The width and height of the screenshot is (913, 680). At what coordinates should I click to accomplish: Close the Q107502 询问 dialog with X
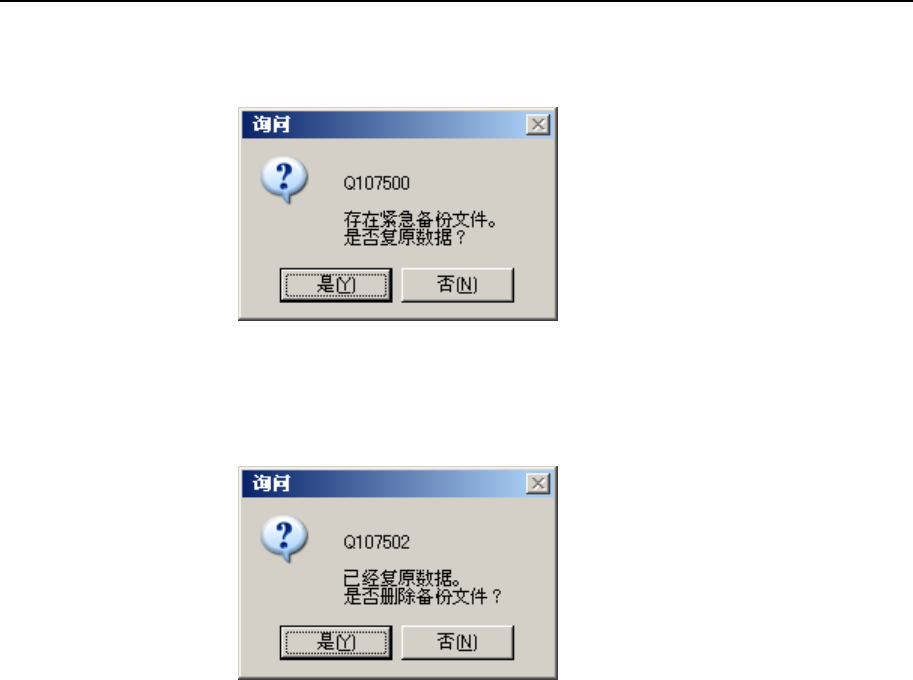tap(538, 483)
